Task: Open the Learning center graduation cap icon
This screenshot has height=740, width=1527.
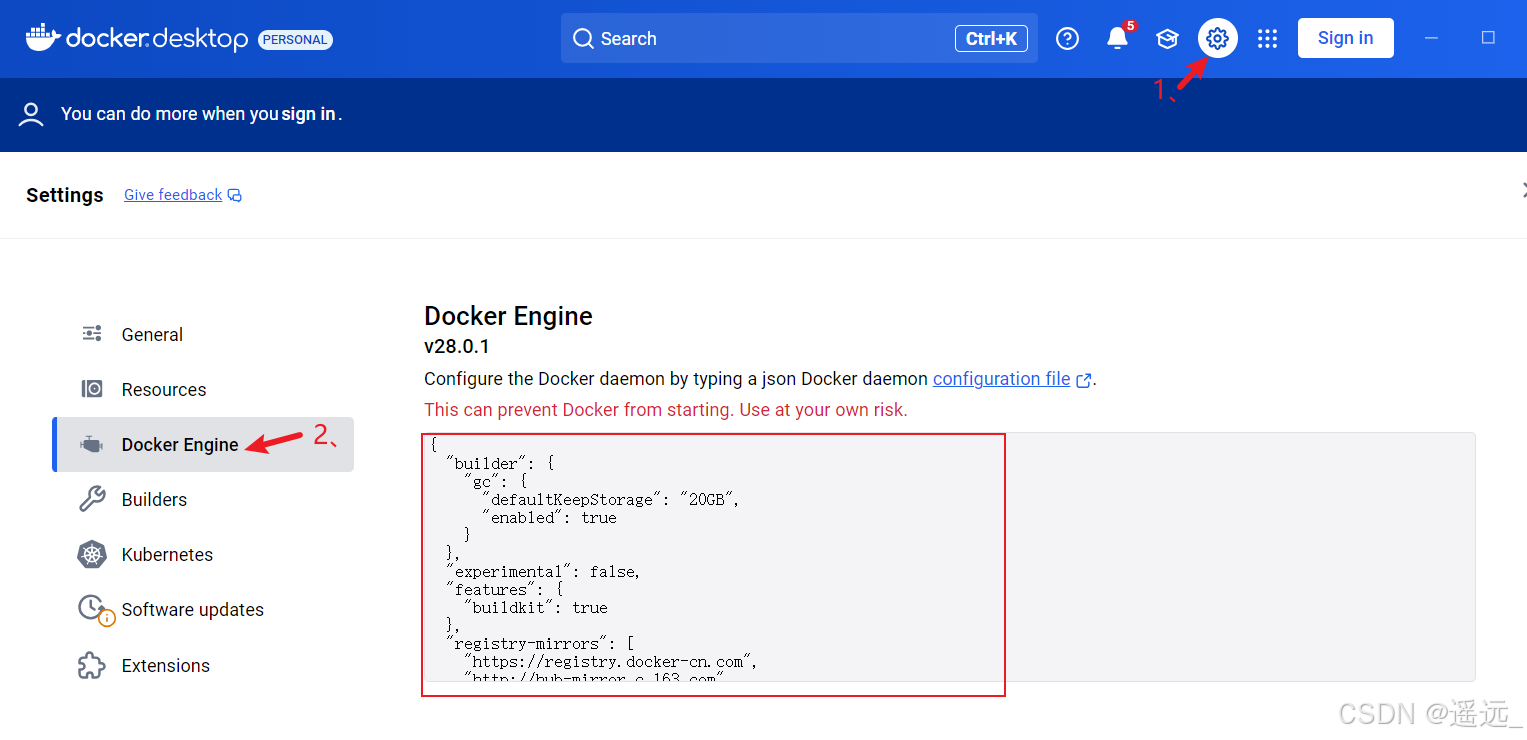Action: pos(1167,39)
